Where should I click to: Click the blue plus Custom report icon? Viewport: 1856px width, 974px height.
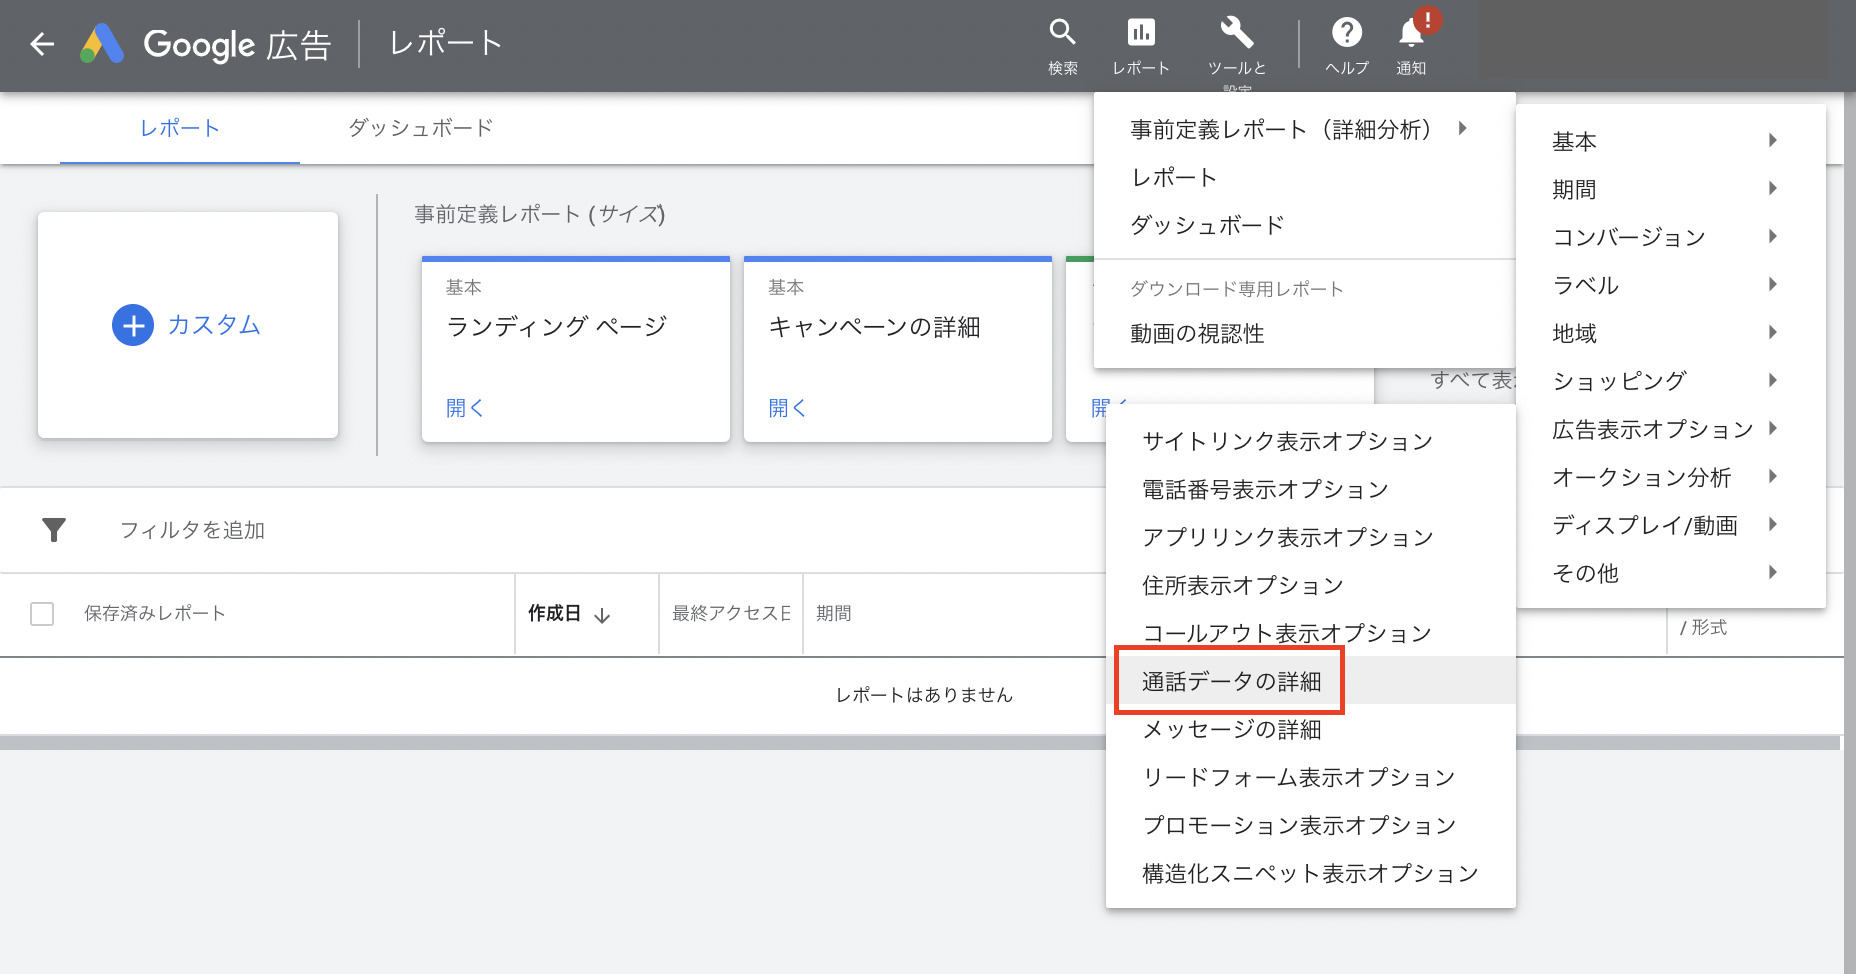(133, 325)
